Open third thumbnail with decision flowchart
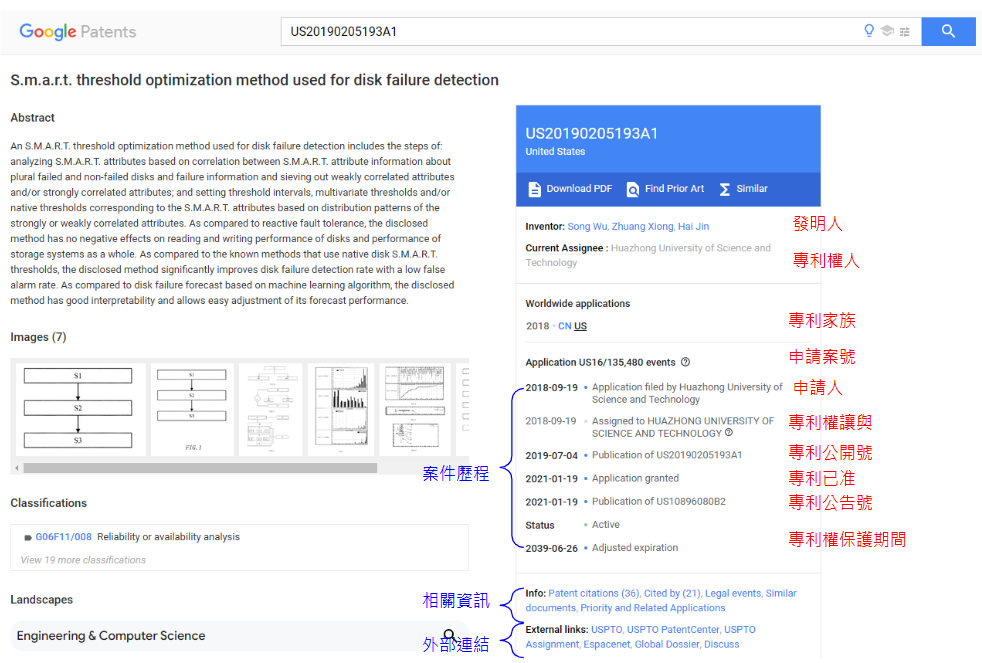The height and width of the screenshot is (663, 982). pyautogui.click(x=271, y=409)
